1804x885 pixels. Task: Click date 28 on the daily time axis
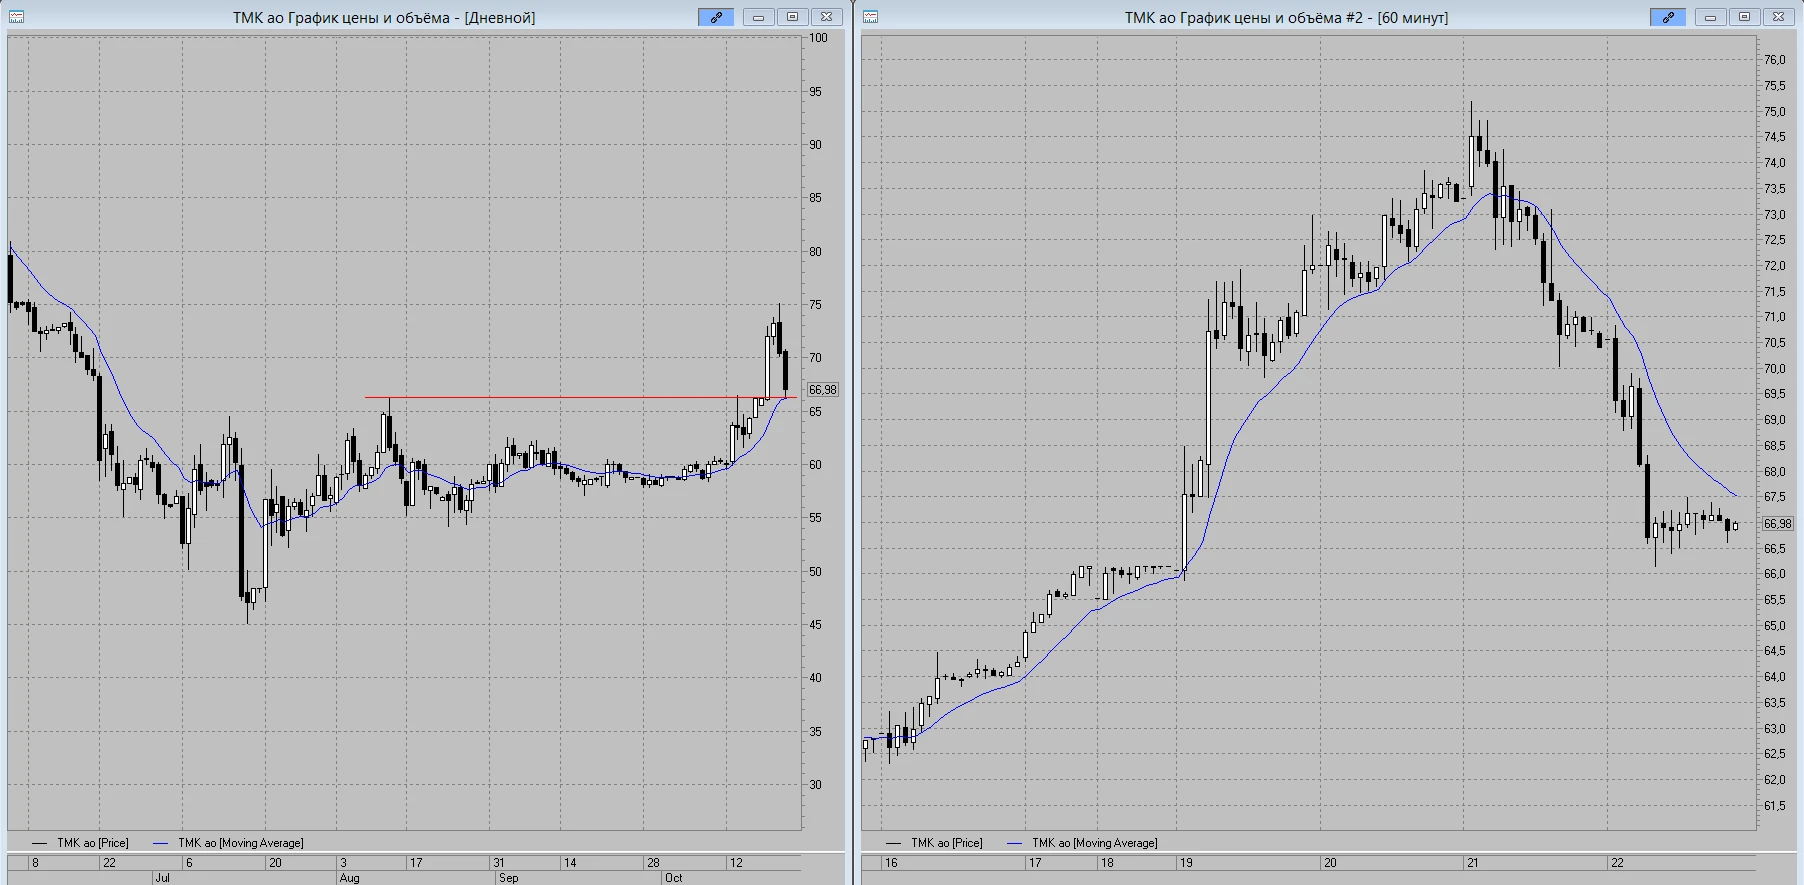click(653, 862)
